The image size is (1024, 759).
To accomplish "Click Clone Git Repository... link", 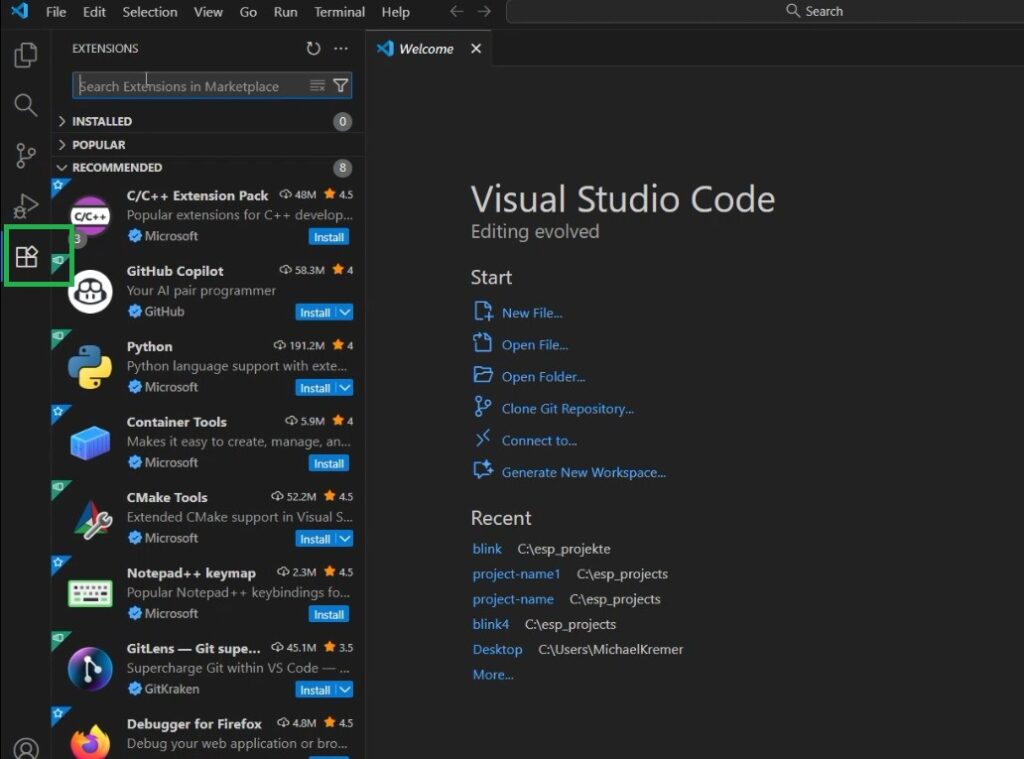I will [567, 409].
